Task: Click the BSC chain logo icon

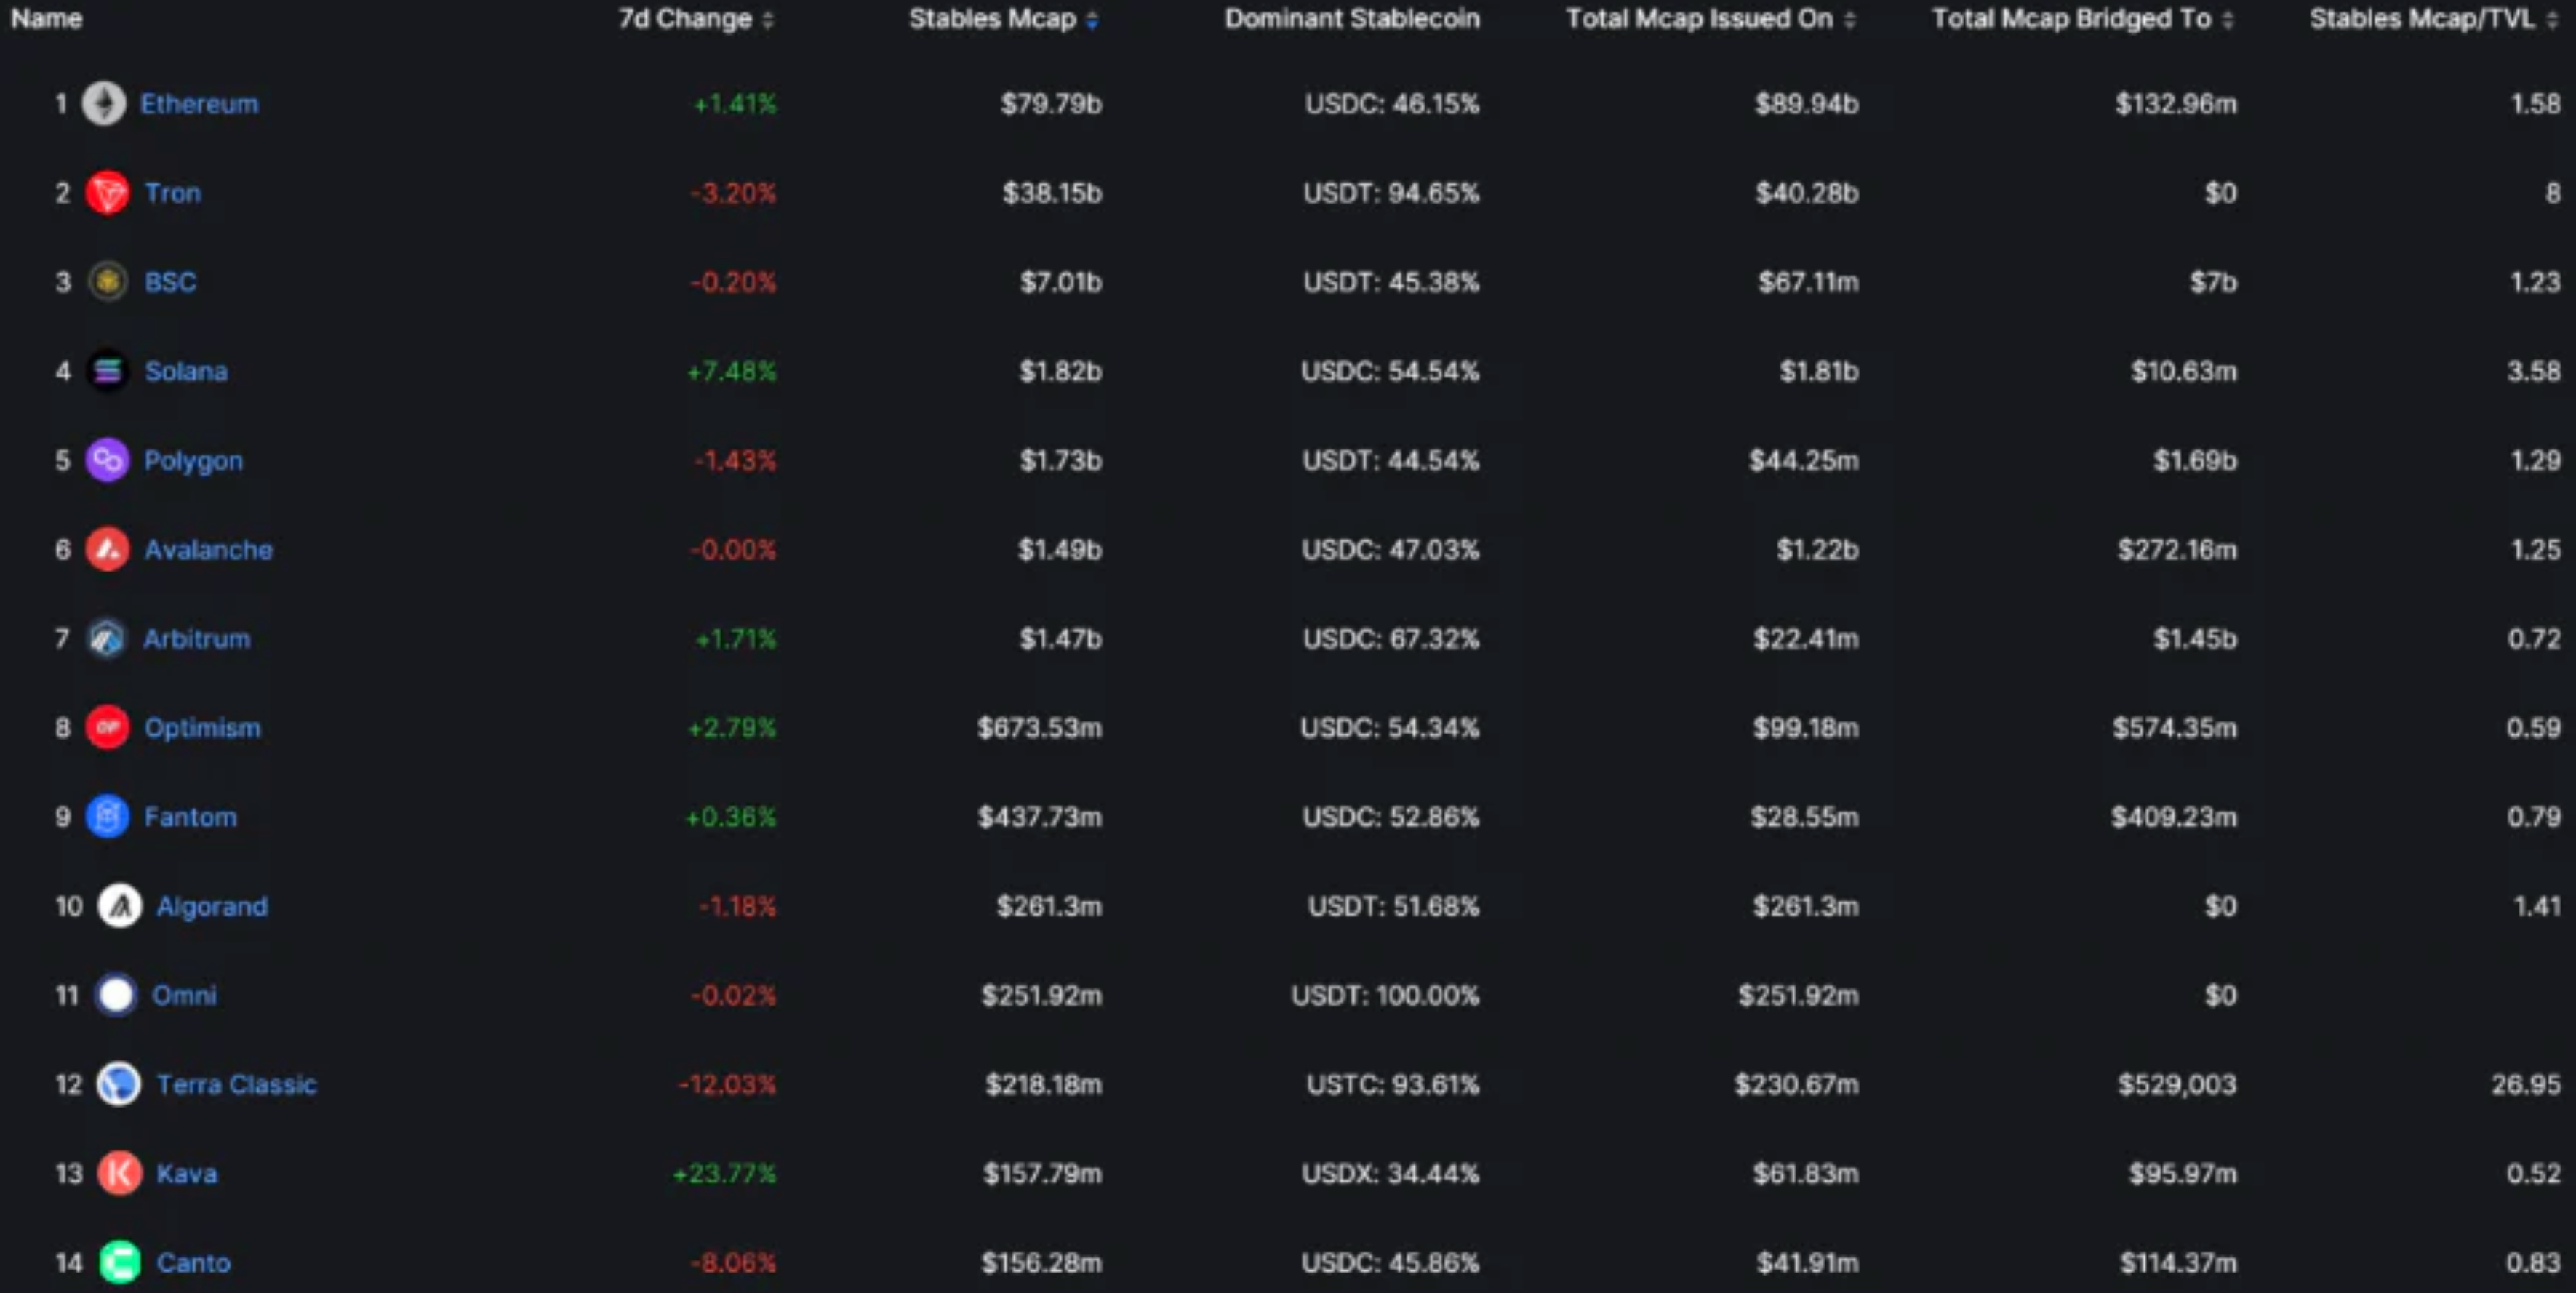Action: [107, 282]
